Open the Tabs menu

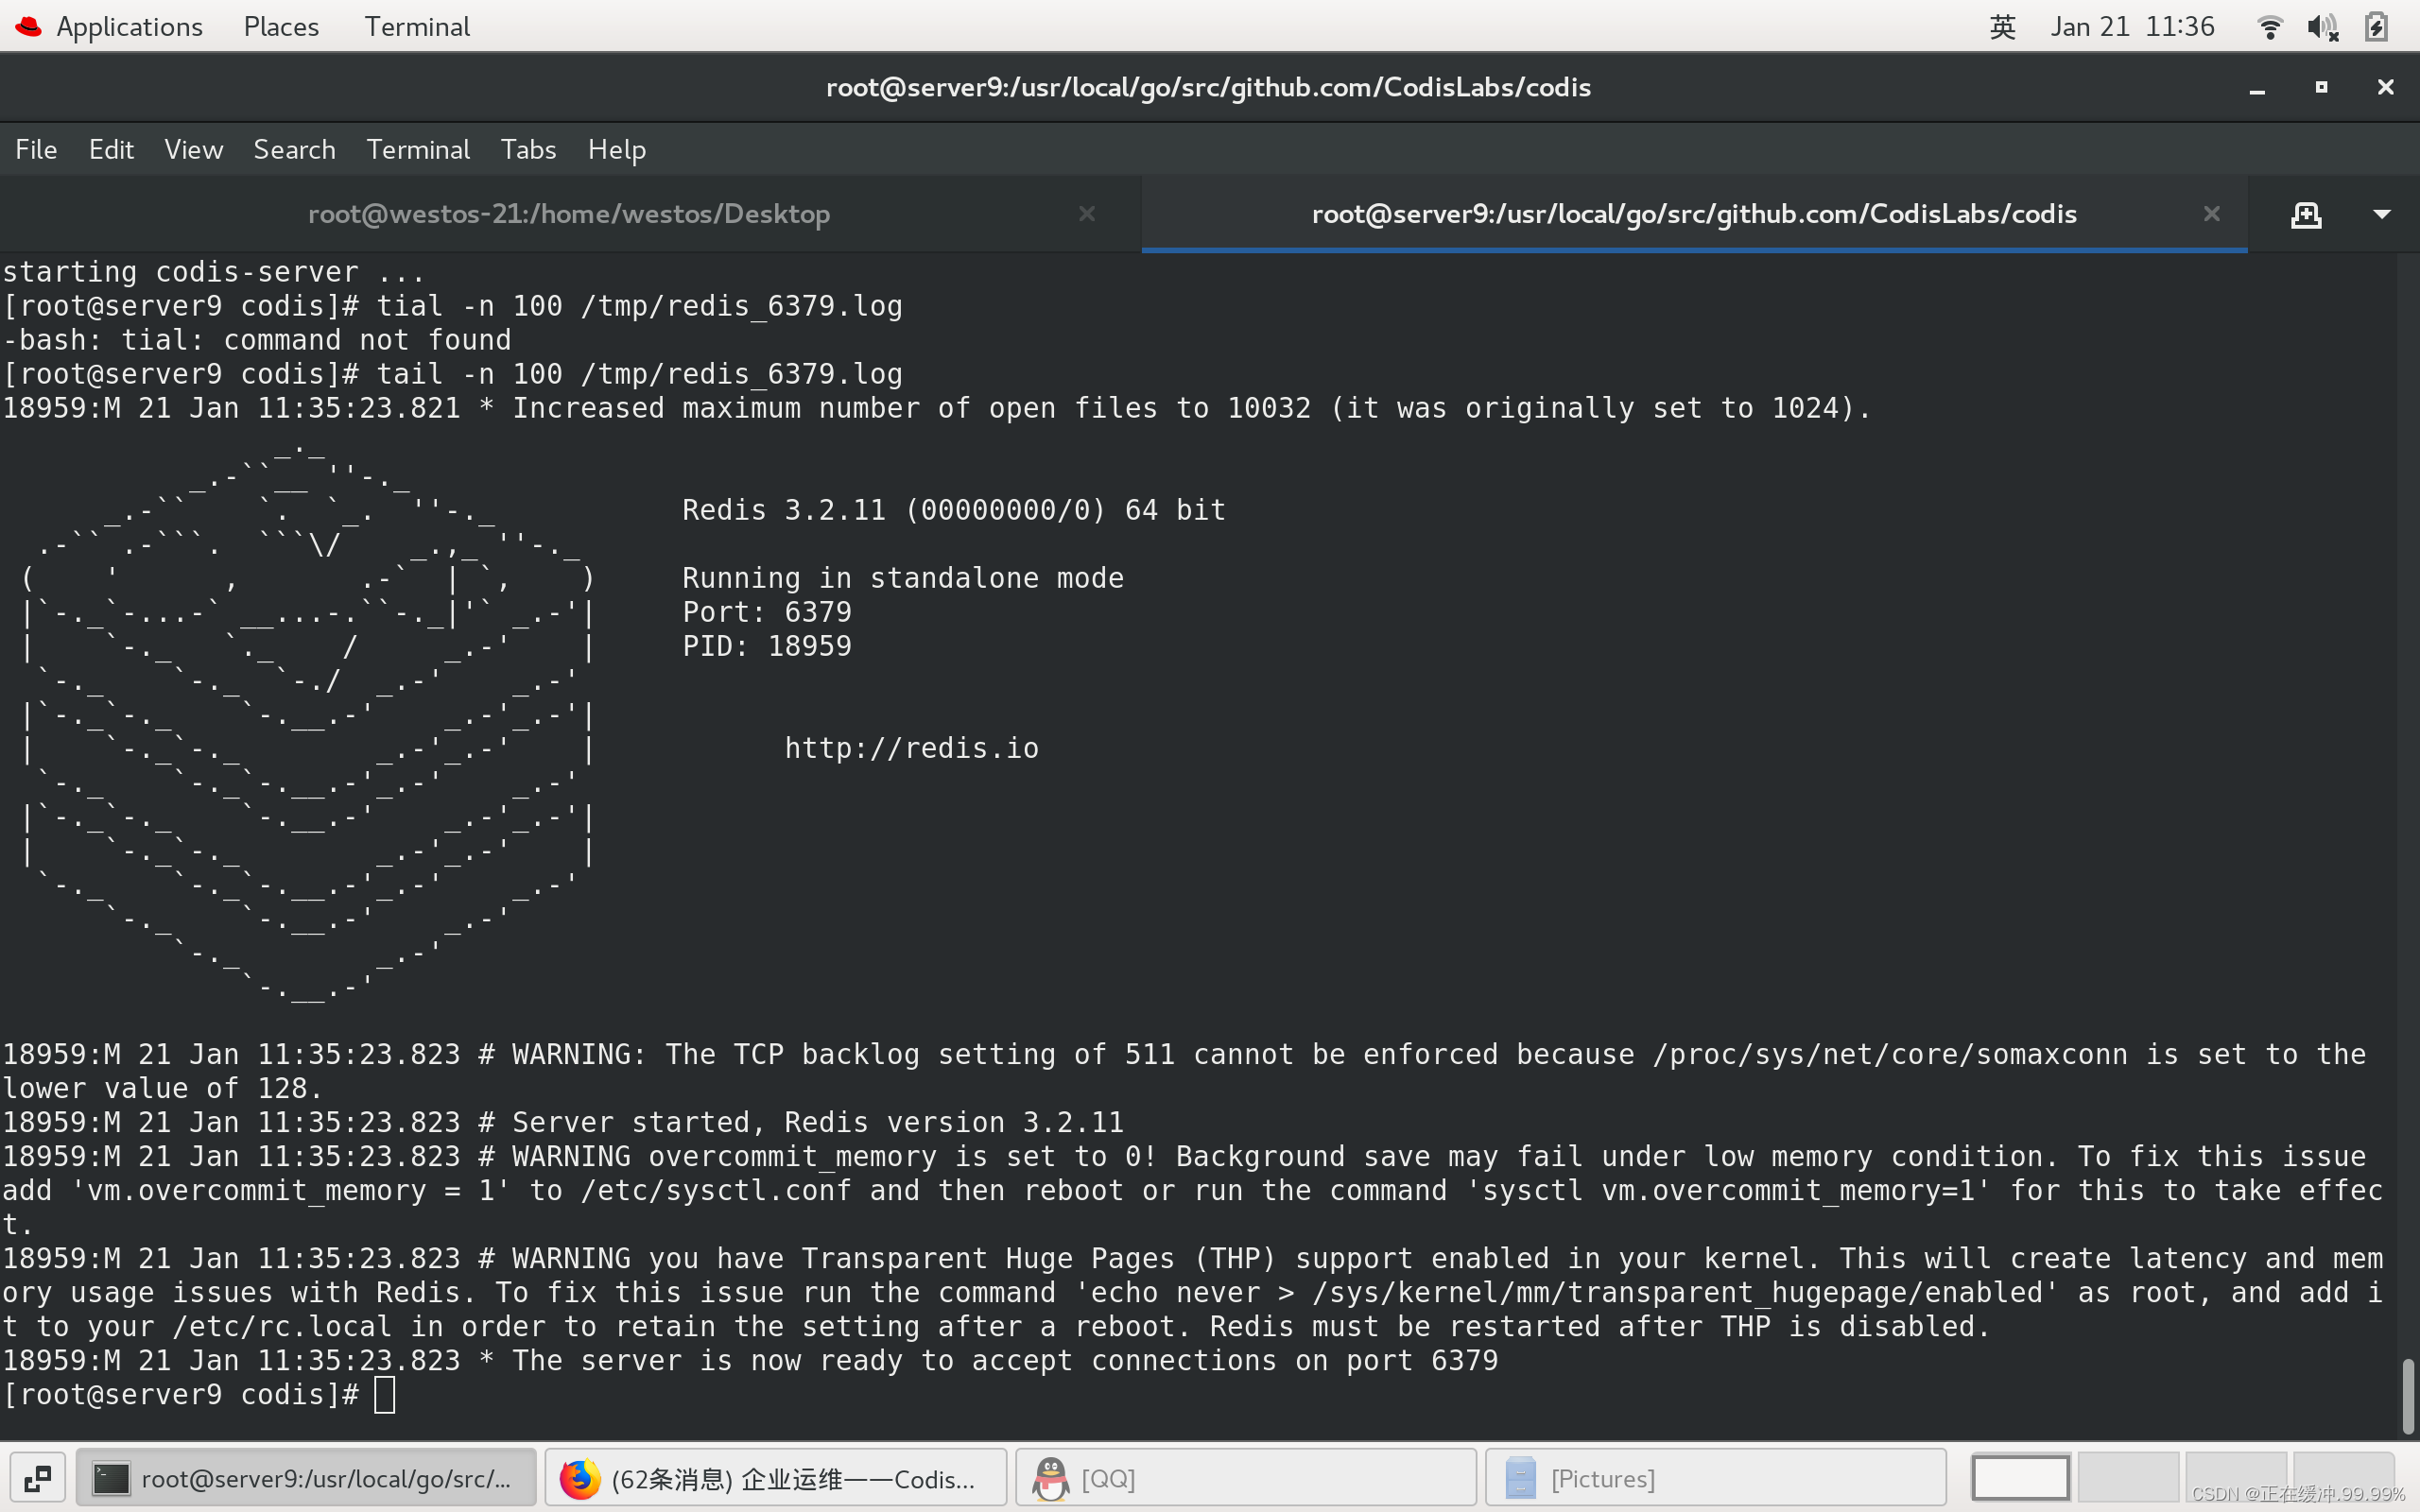pyautogui.click(x=528, y=150)
